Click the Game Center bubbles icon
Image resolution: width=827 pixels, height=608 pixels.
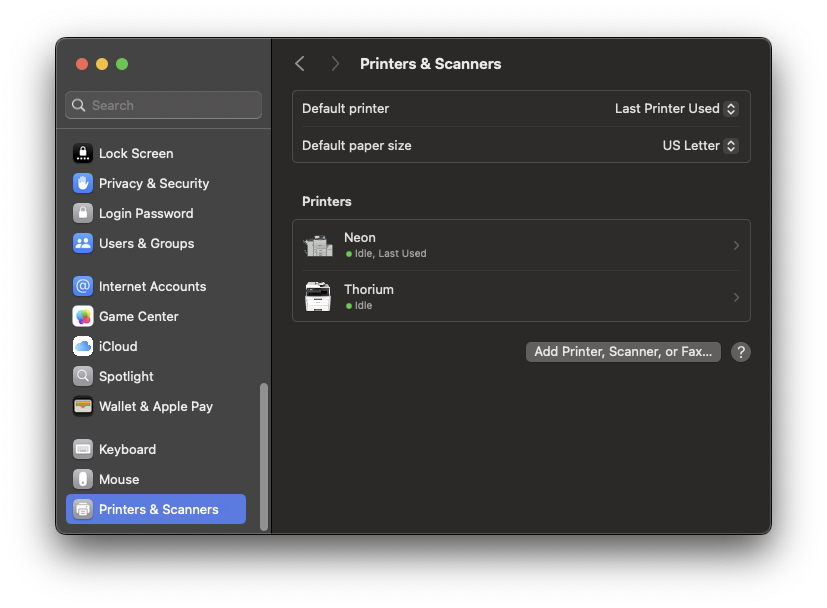click(83, 316)
